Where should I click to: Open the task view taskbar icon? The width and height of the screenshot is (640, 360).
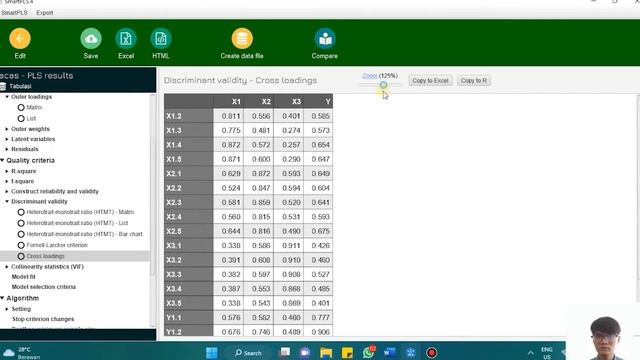point(284,352)
